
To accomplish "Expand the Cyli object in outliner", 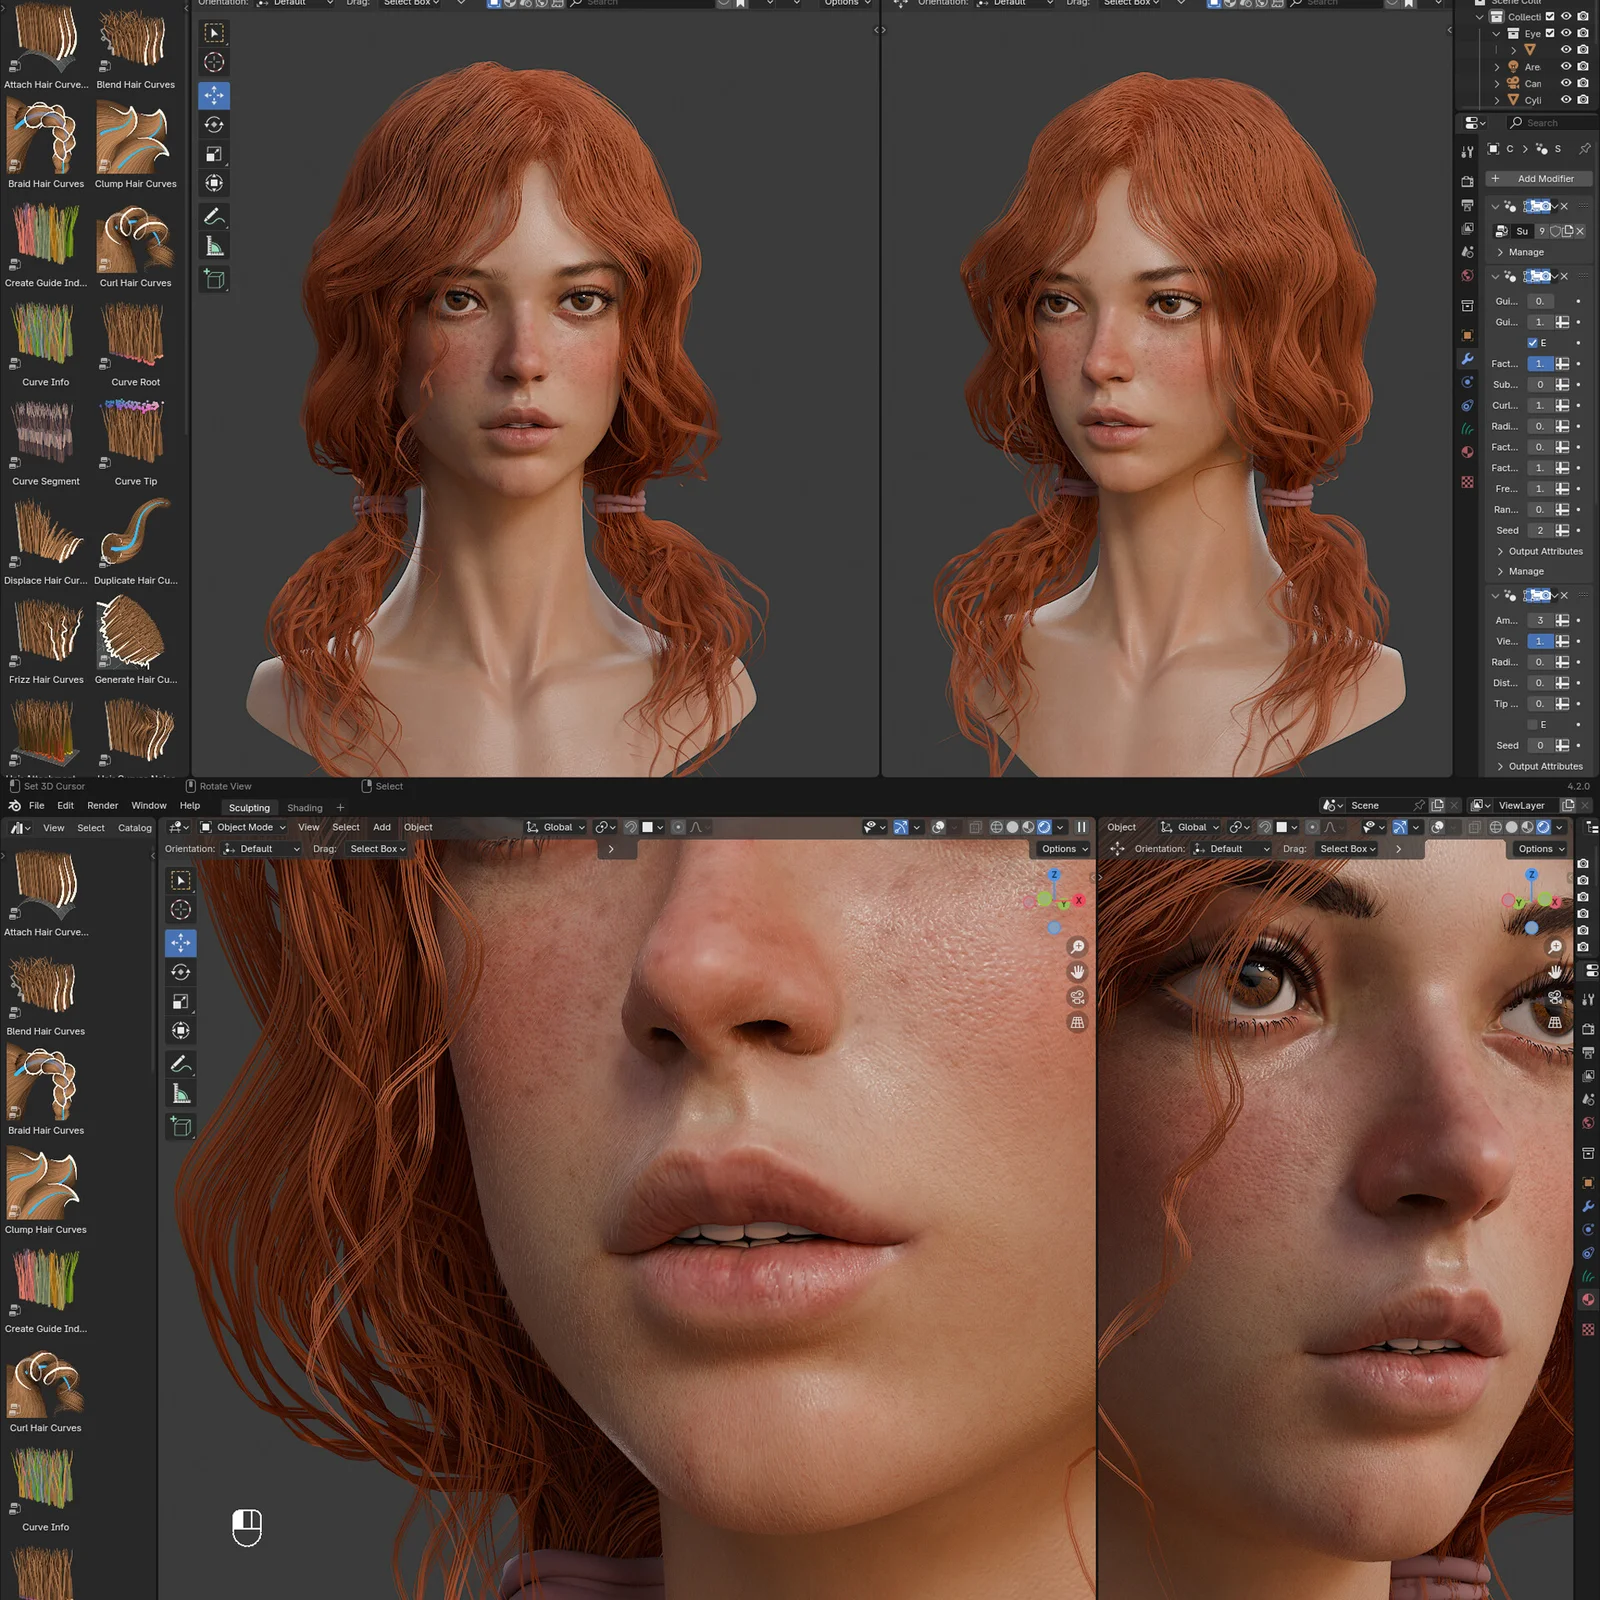I will click(1497, 100).
